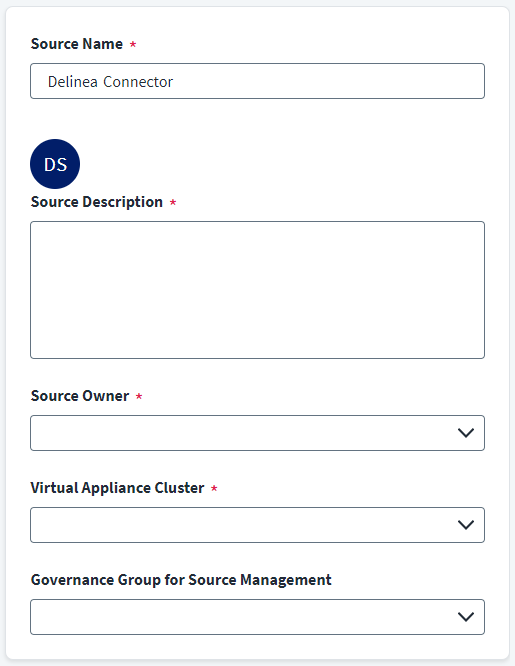Click the Governance Group for Source Management label
This screenshot has height=666, width=515.
coord(181,580)
